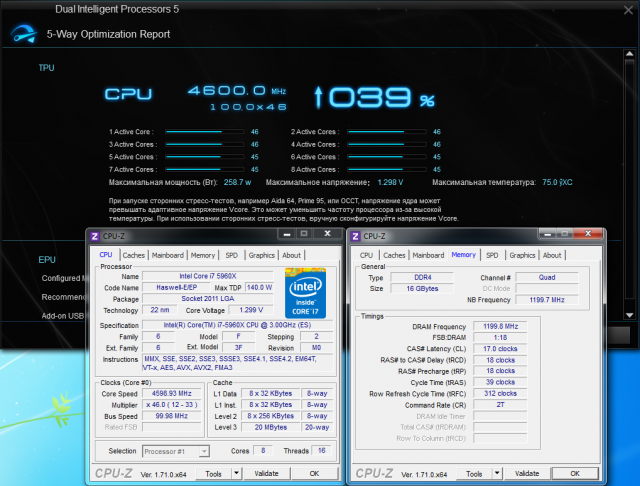Open SPD tab in left CPU-Z window
The height and width of the screenshot is (486, 640).
pyautogui.click(x=231, y=255)
